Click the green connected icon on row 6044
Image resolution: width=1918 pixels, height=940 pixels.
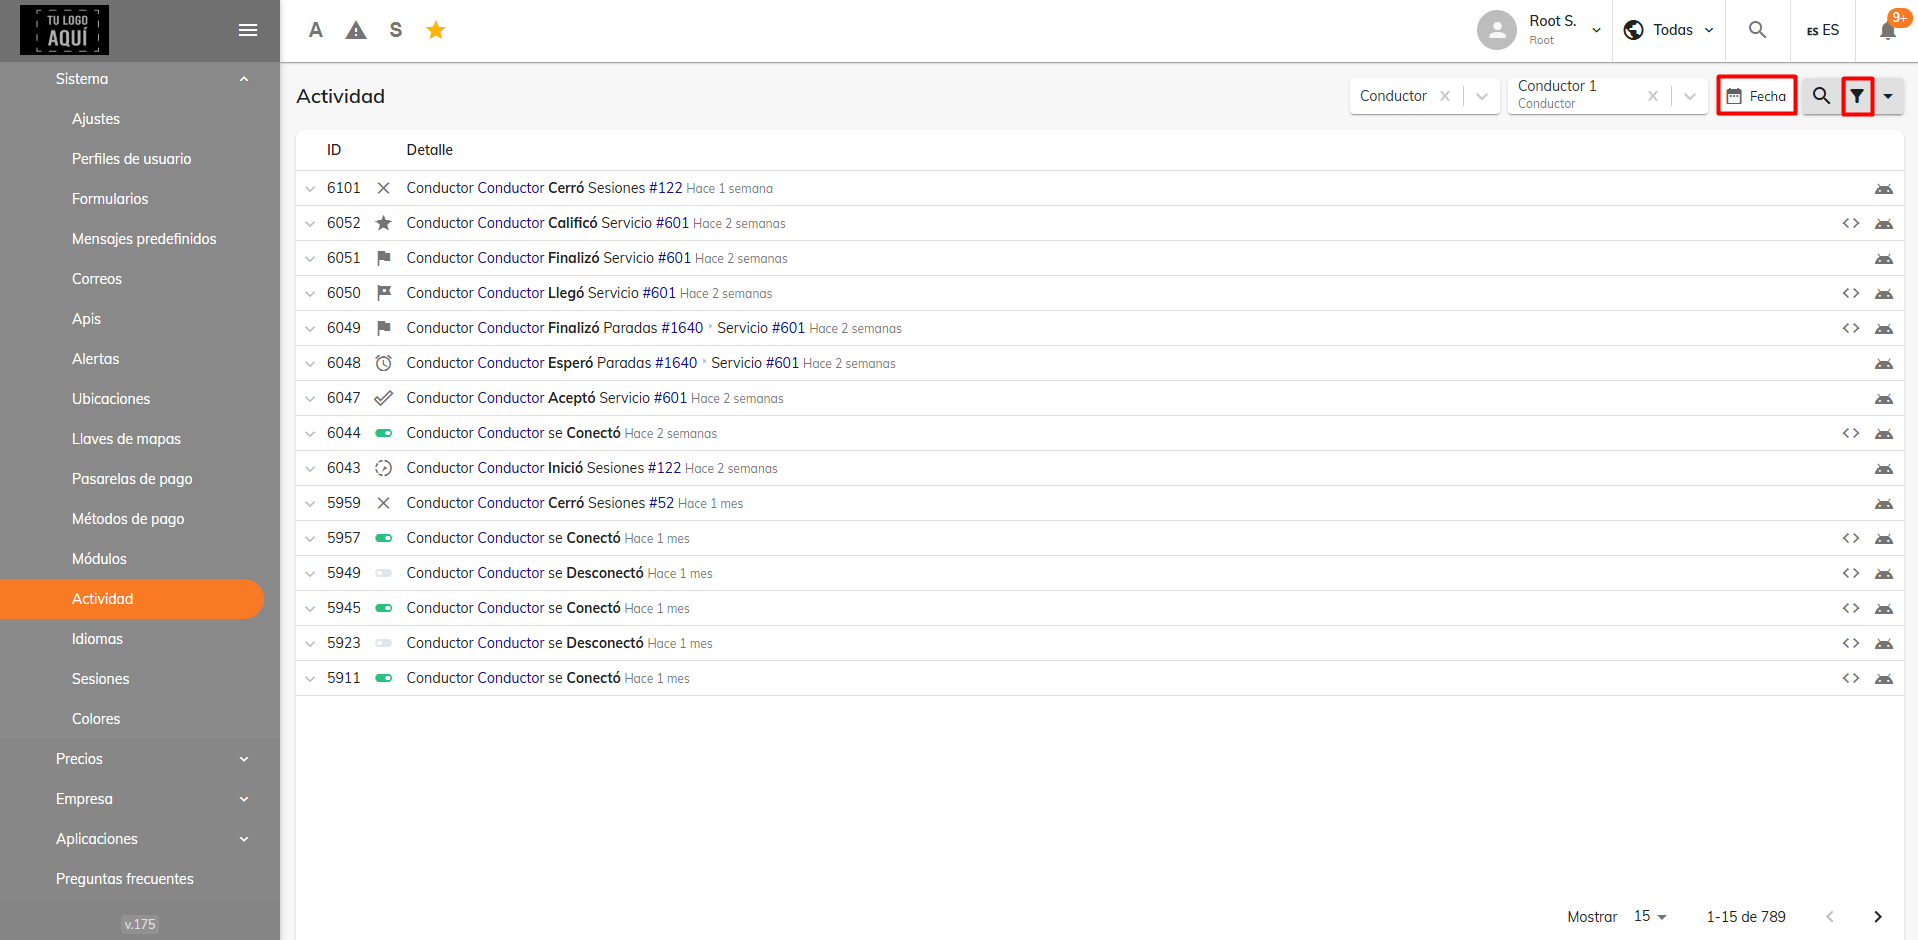(383, 433)
